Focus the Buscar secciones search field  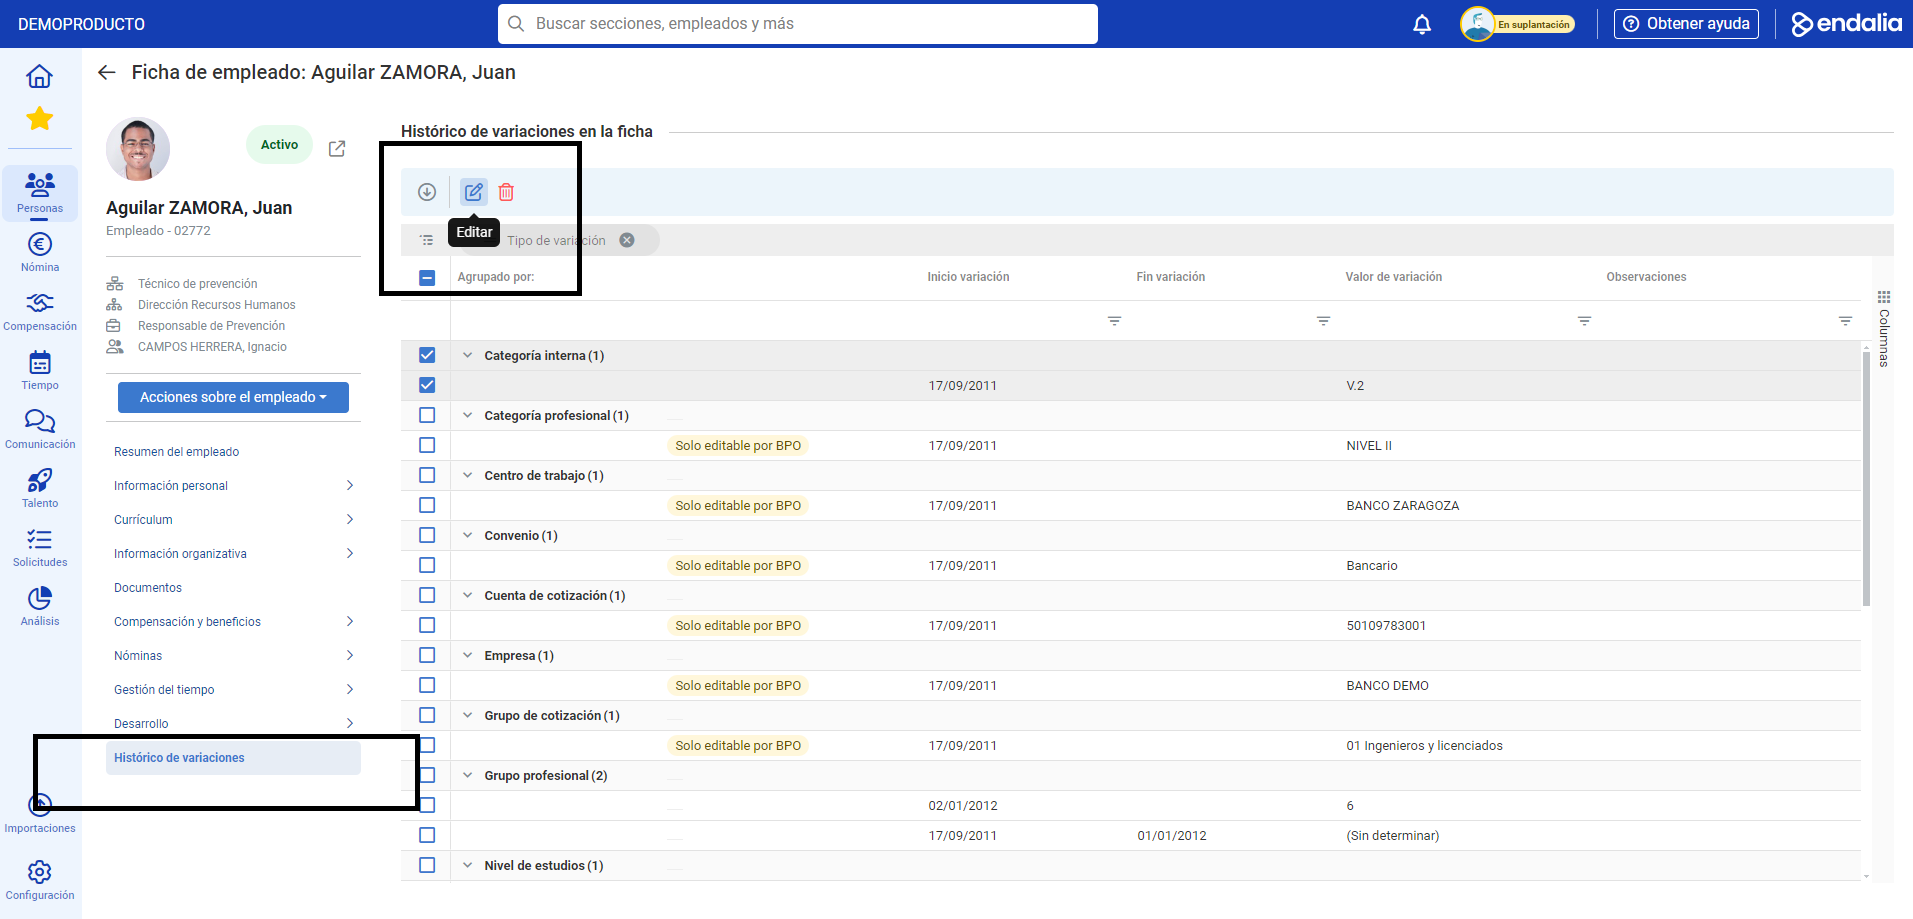click(798, 24)
